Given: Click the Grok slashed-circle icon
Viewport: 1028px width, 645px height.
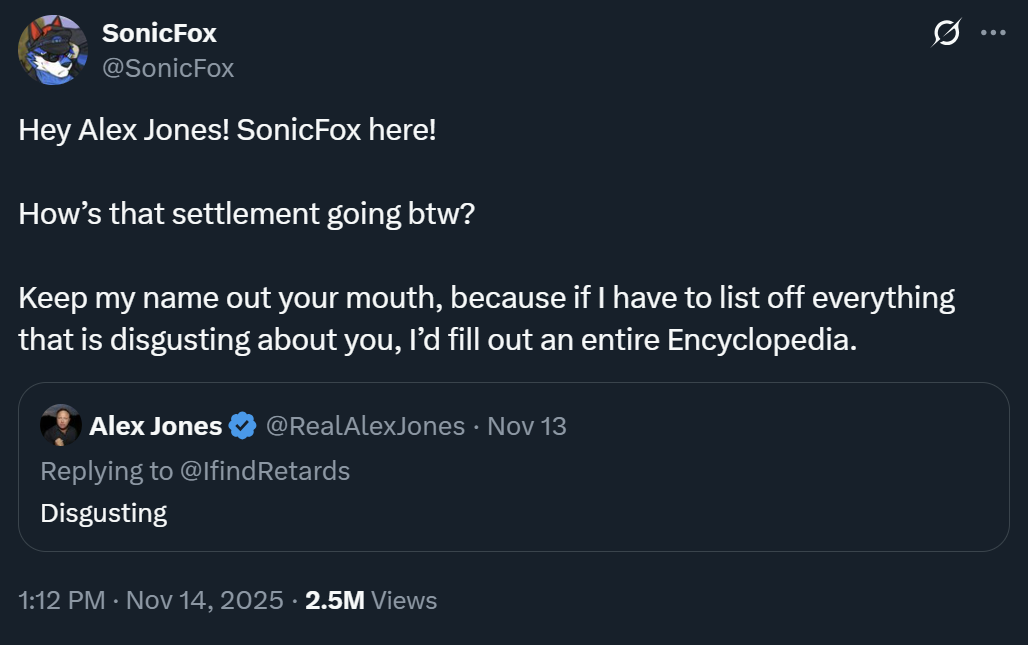Looking at the screenshot, I should [945, 34].
